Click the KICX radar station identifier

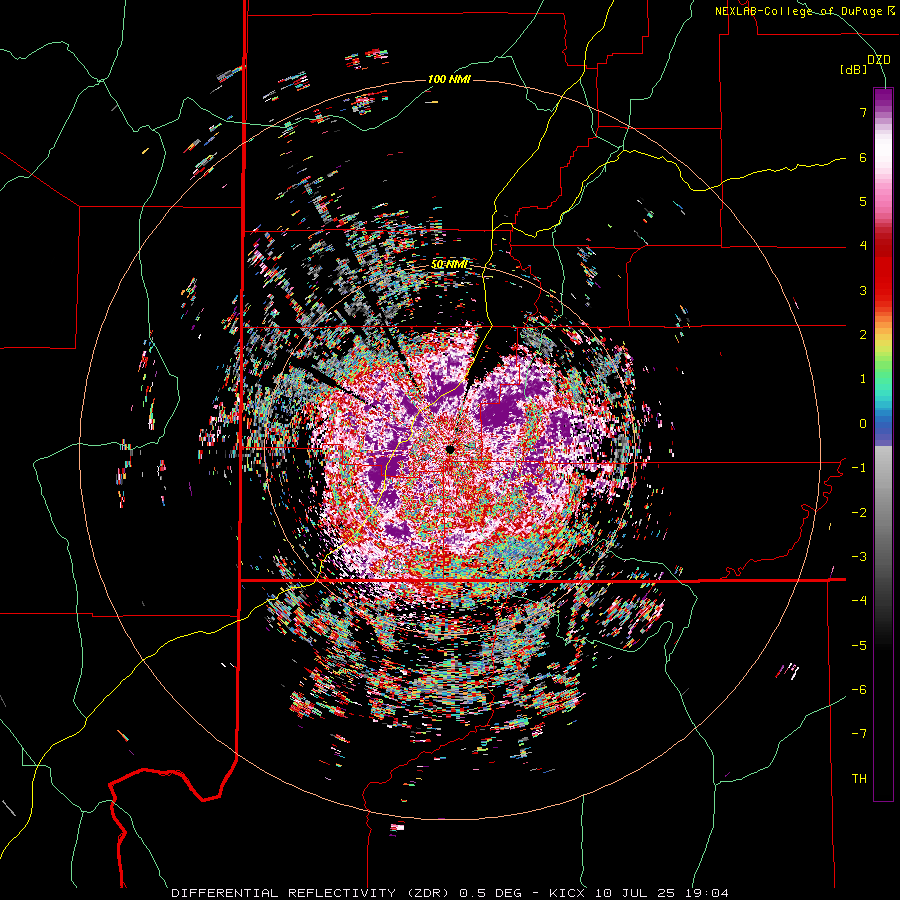(x=567, y=893)
